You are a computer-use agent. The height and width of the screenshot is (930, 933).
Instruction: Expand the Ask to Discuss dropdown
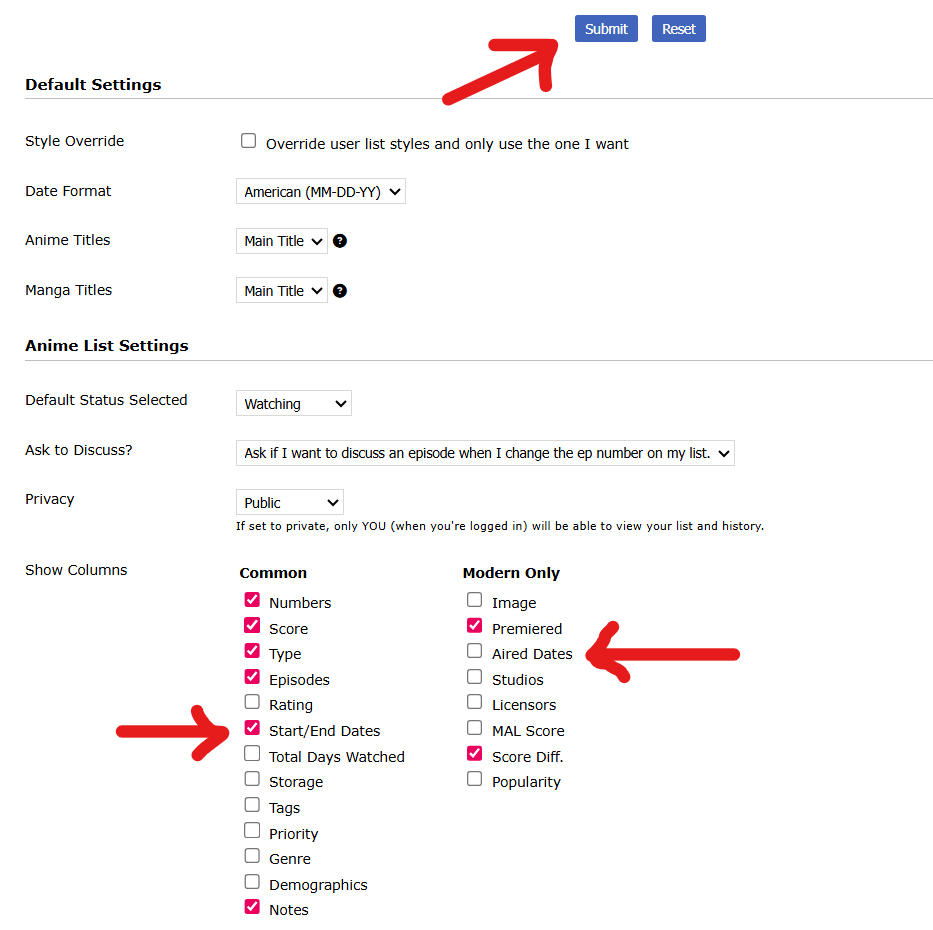coord(485,453)
